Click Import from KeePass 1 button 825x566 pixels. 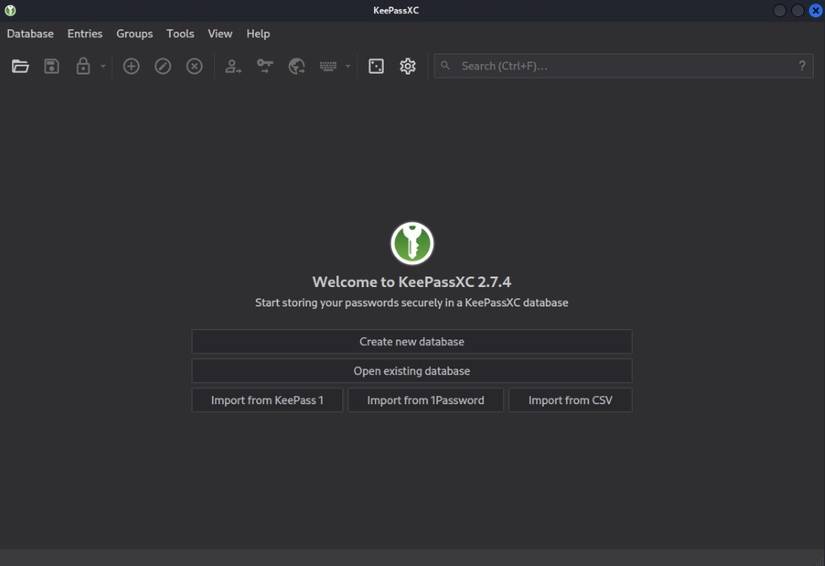pyautogui.click(x=267, y=400)
